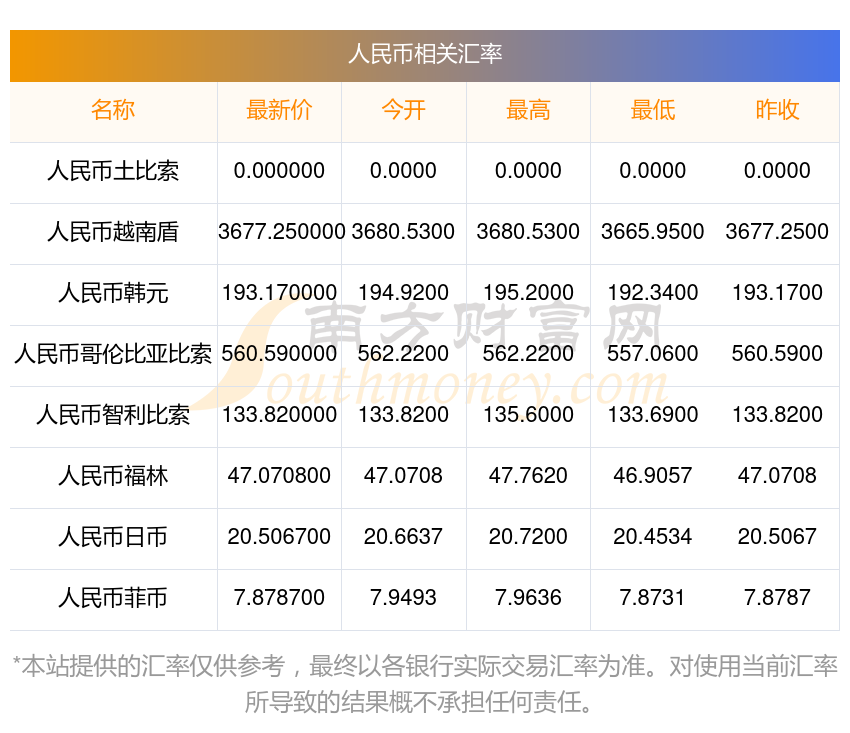This screenshot has width=850, height=733.
Task: Click the 最低 value 0.0000 for 人民币土比索
Action: click(x=653, y=171)
